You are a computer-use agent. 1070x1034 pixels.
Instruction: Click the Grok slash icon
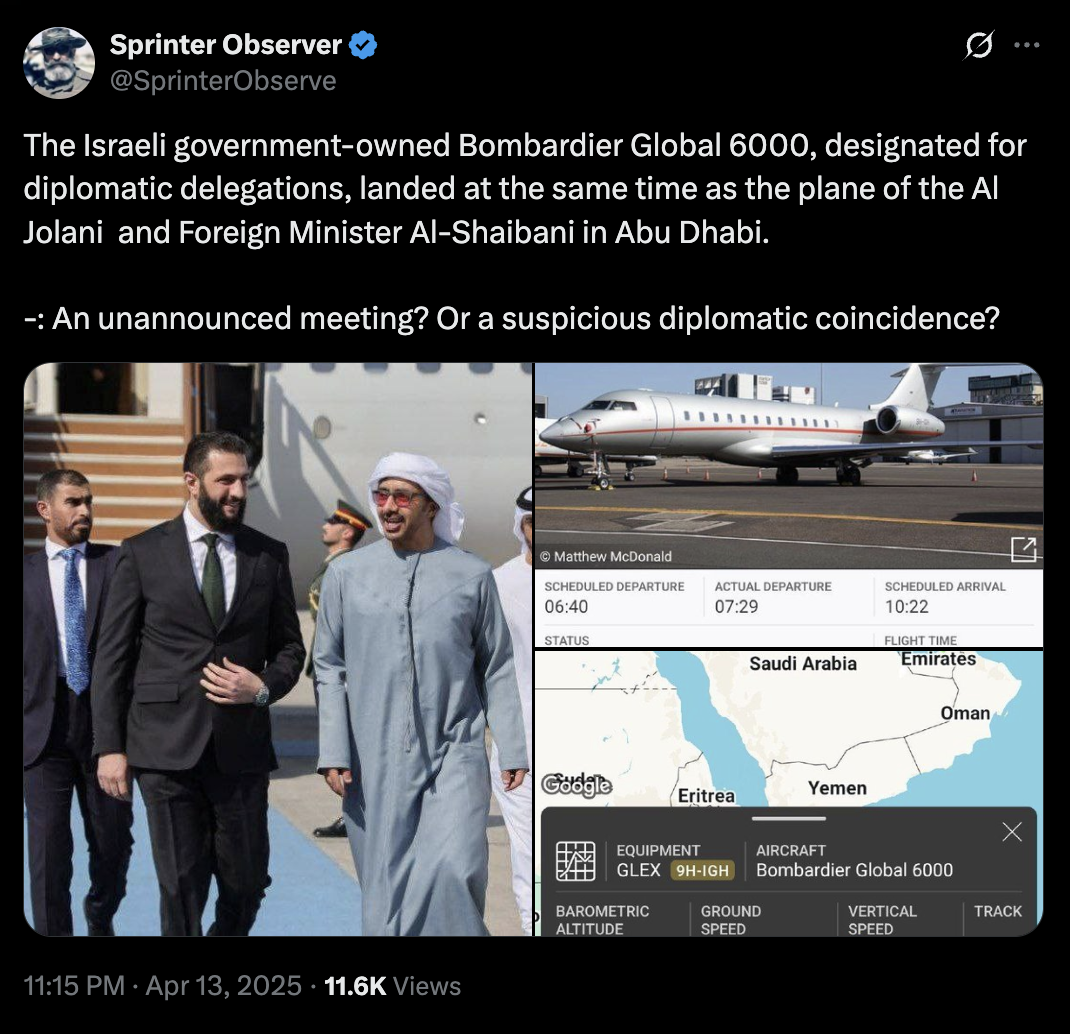tap(979, 46)
